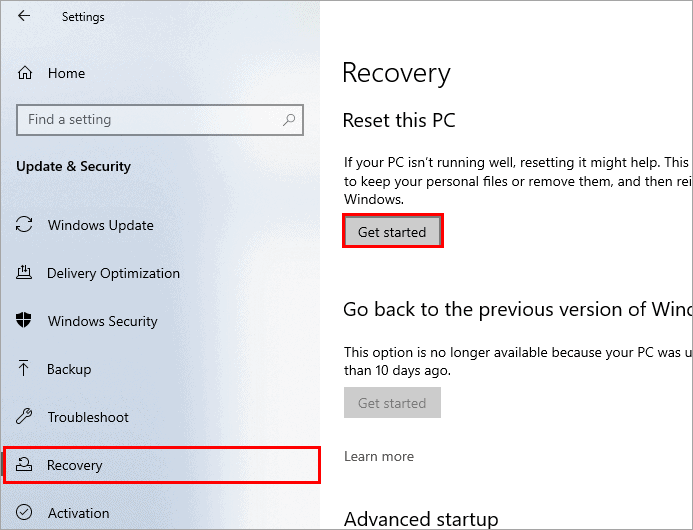
Task: Click the Backup arrow icon
Action: click(25, 370)
